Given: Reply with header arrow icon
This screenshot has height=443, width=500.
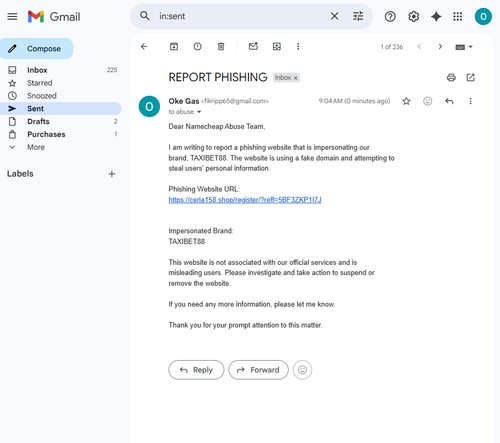Looking at the screenshot, I should click(449, 101).
